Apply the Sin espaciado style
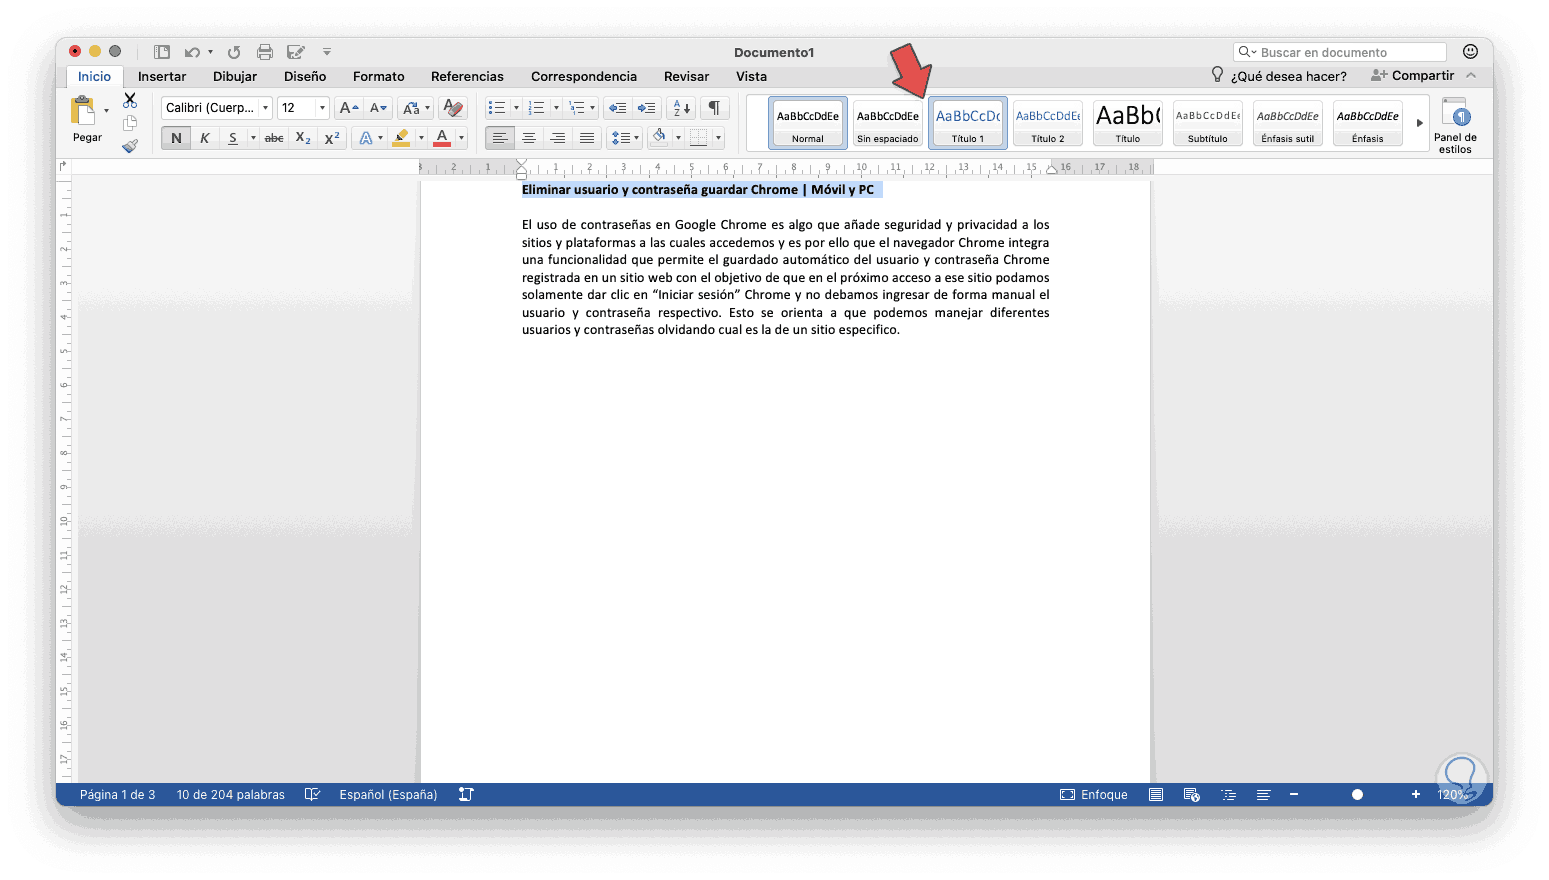 [888, 123]
